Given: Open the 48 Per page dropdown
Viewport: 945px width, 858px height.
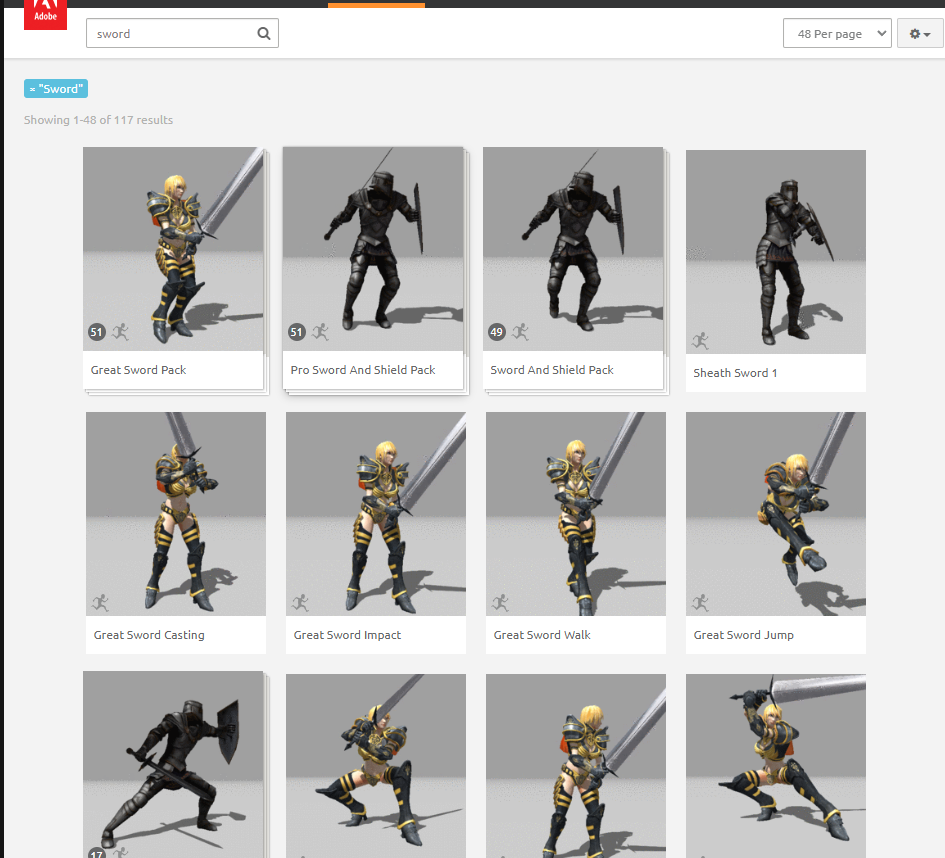Looking at the screenshot, I should [x=837, y=33].
